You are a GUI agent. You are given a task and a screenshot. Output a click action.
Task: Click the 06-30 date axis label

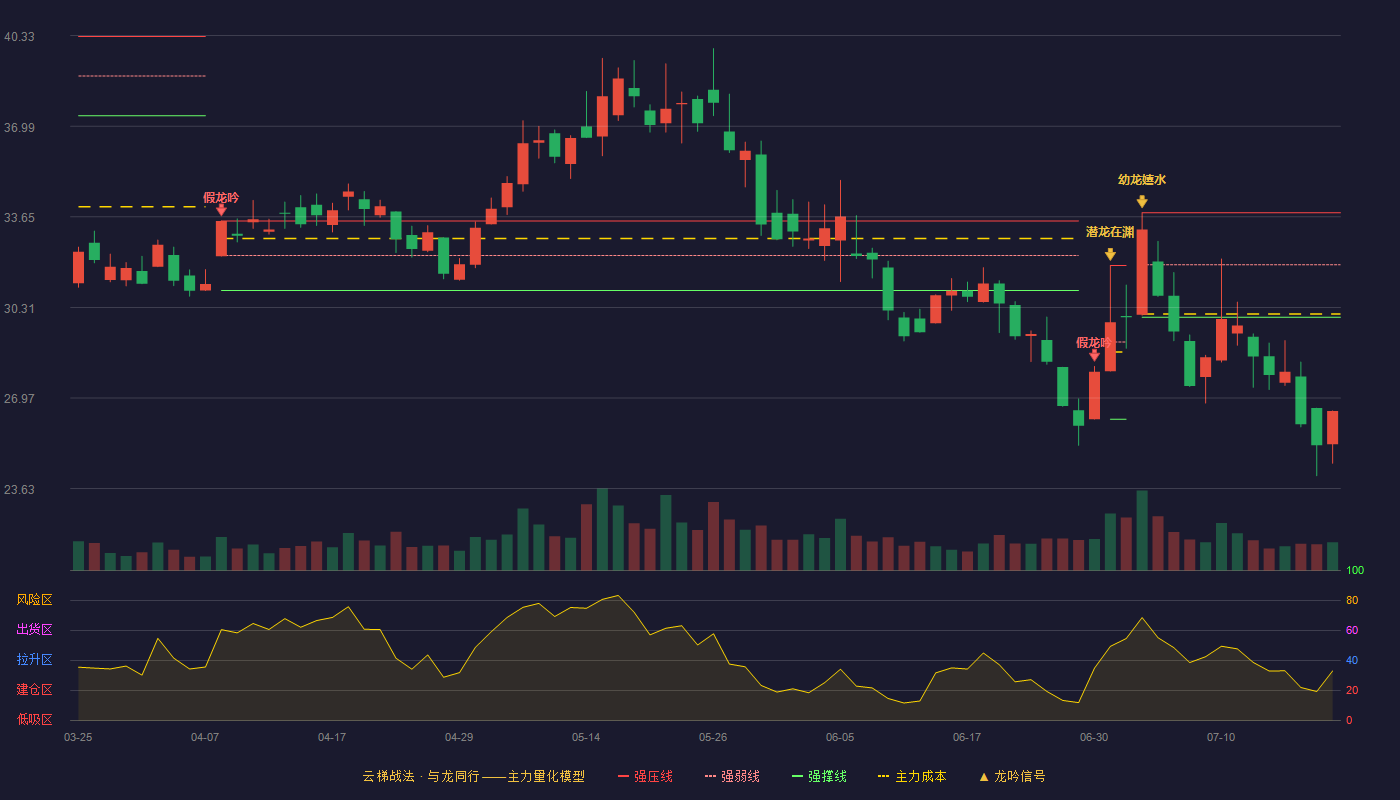(1094, 737)
